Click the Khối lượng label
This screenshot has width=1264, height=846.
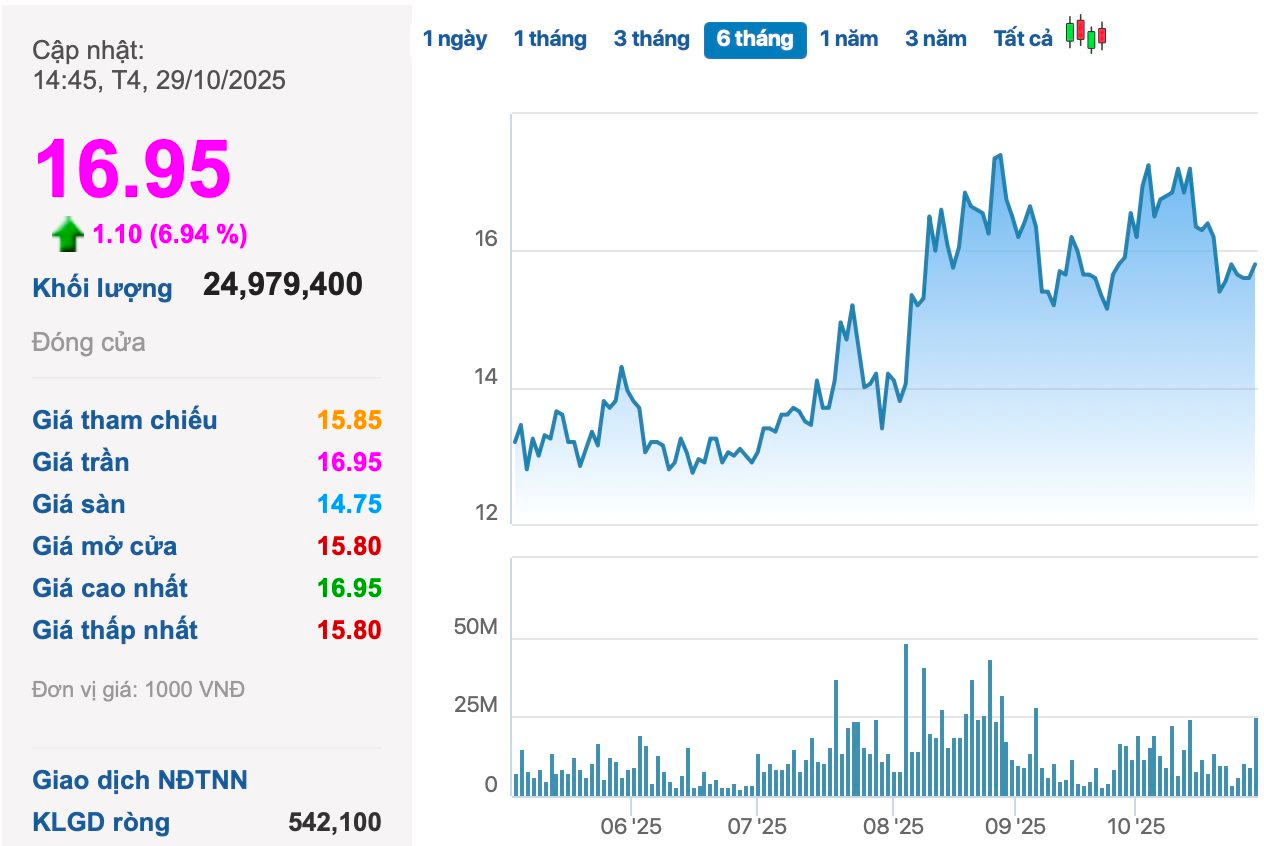point(102,289)
